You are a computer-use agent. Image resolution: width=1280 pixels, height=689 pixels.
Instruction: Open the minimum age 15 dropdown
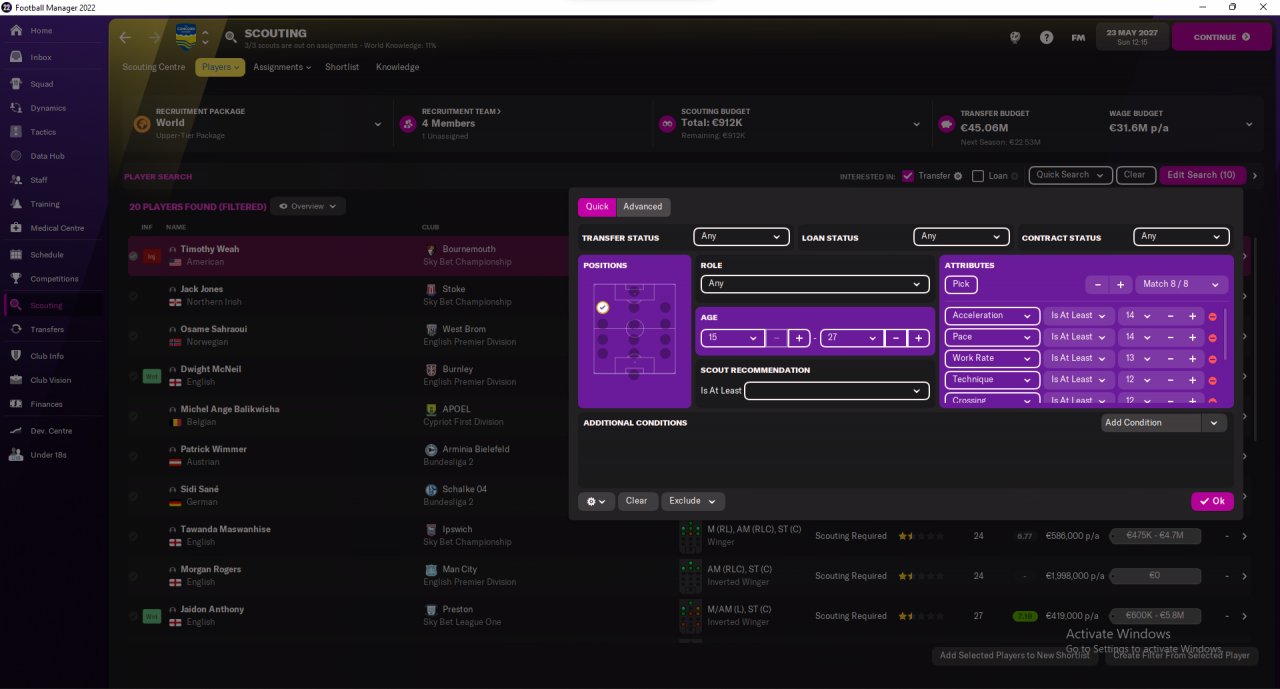click(733, 338)
